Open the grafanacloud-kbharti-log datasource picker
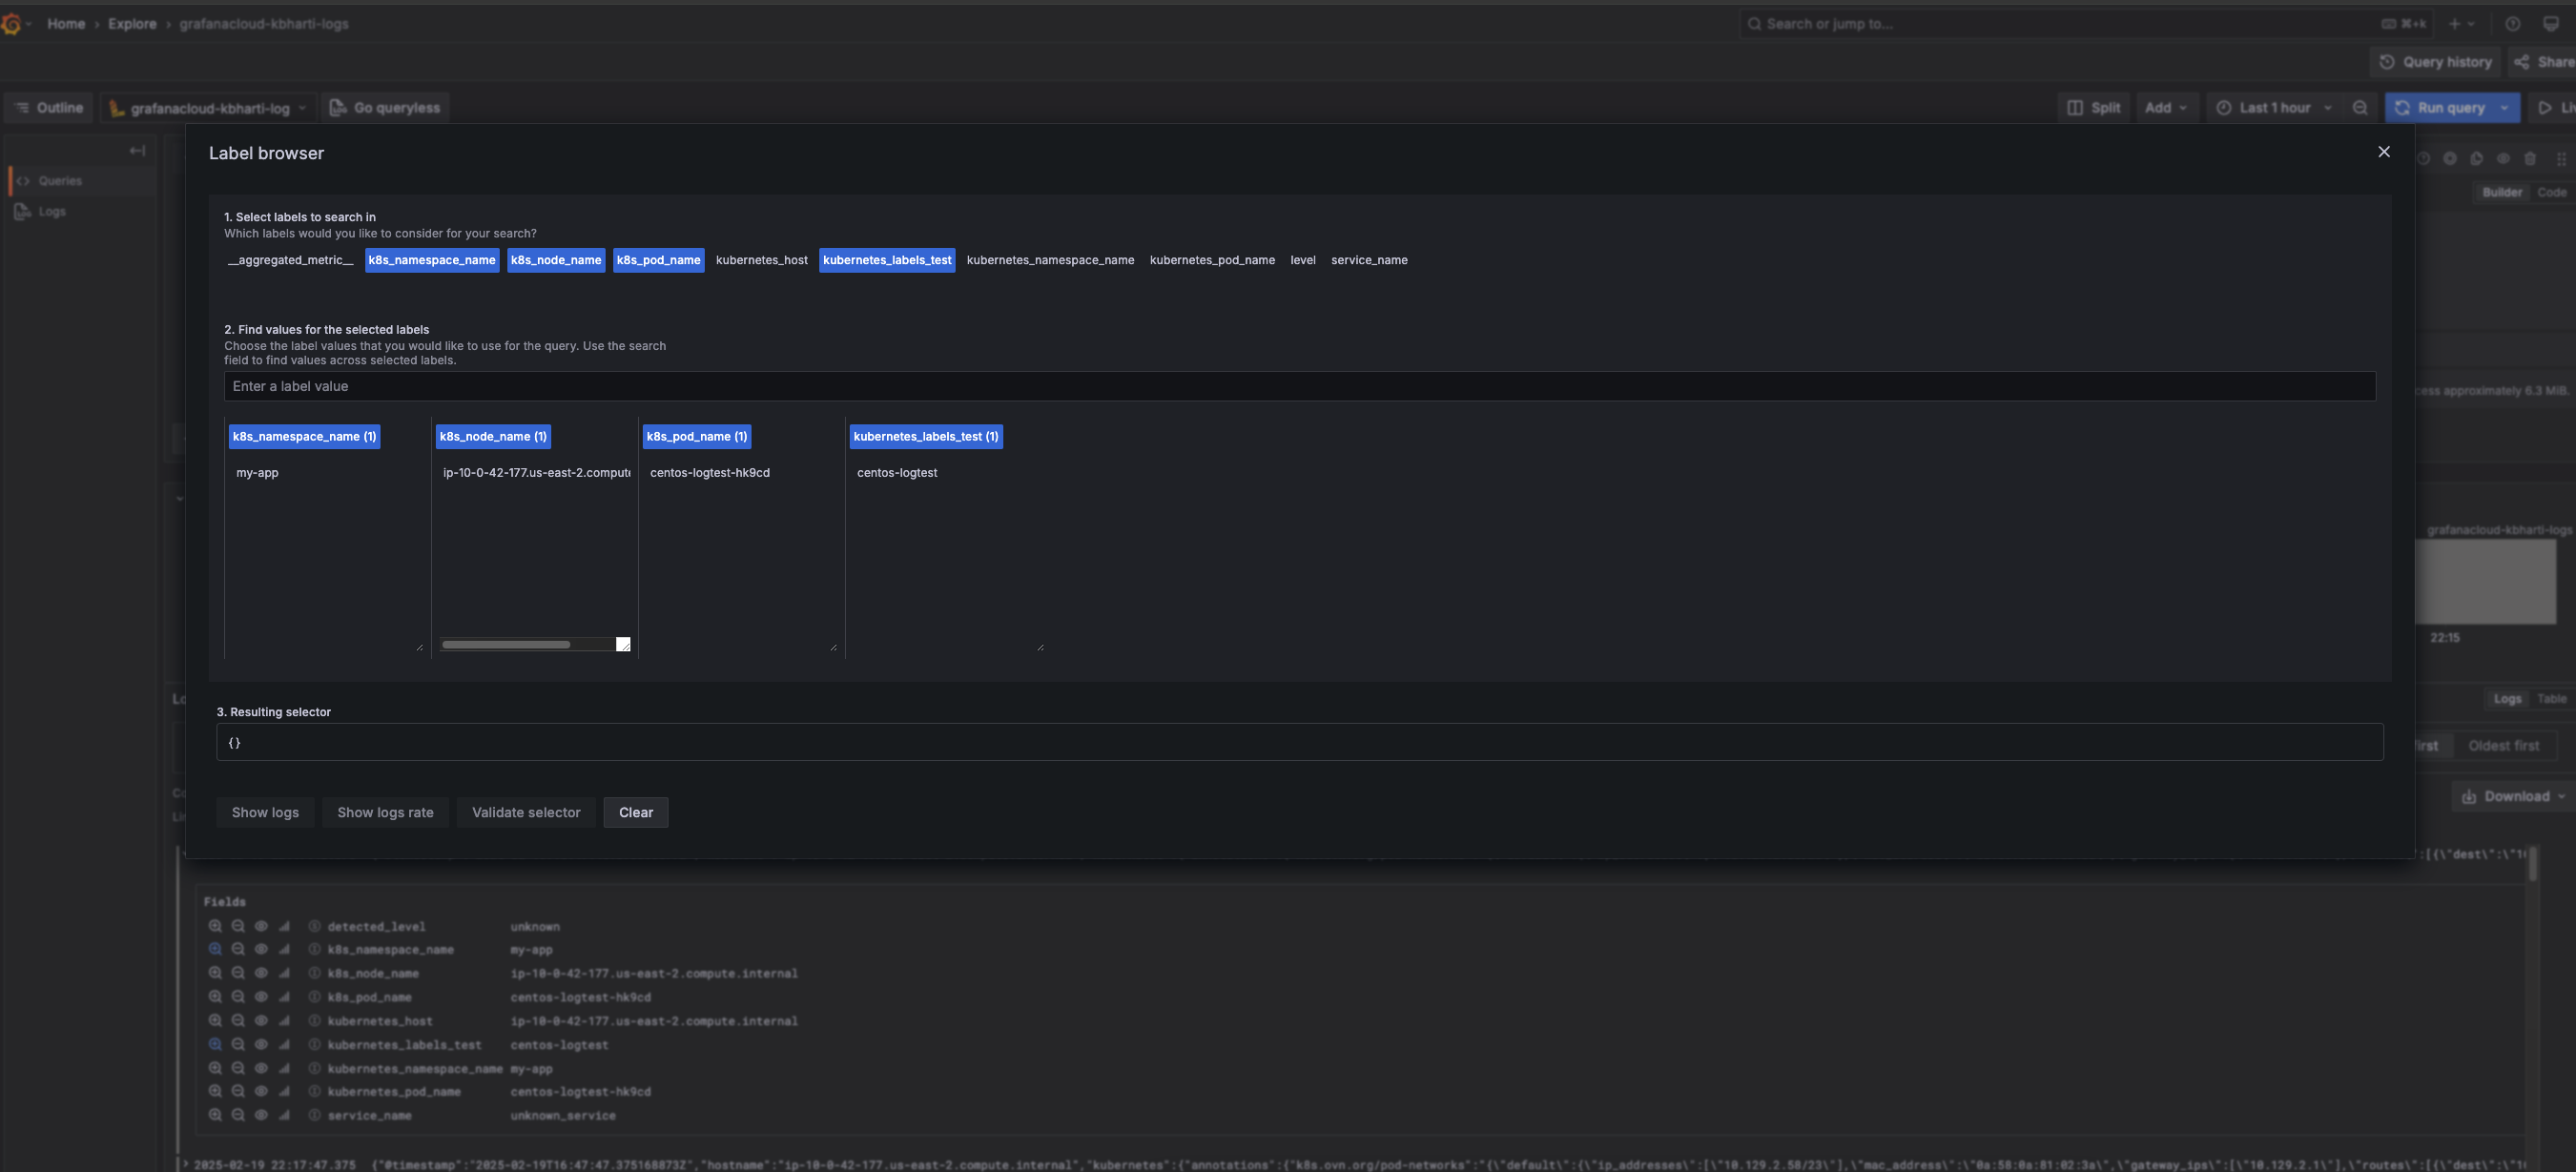2576x1172 pixels. (x=208, y=108)
